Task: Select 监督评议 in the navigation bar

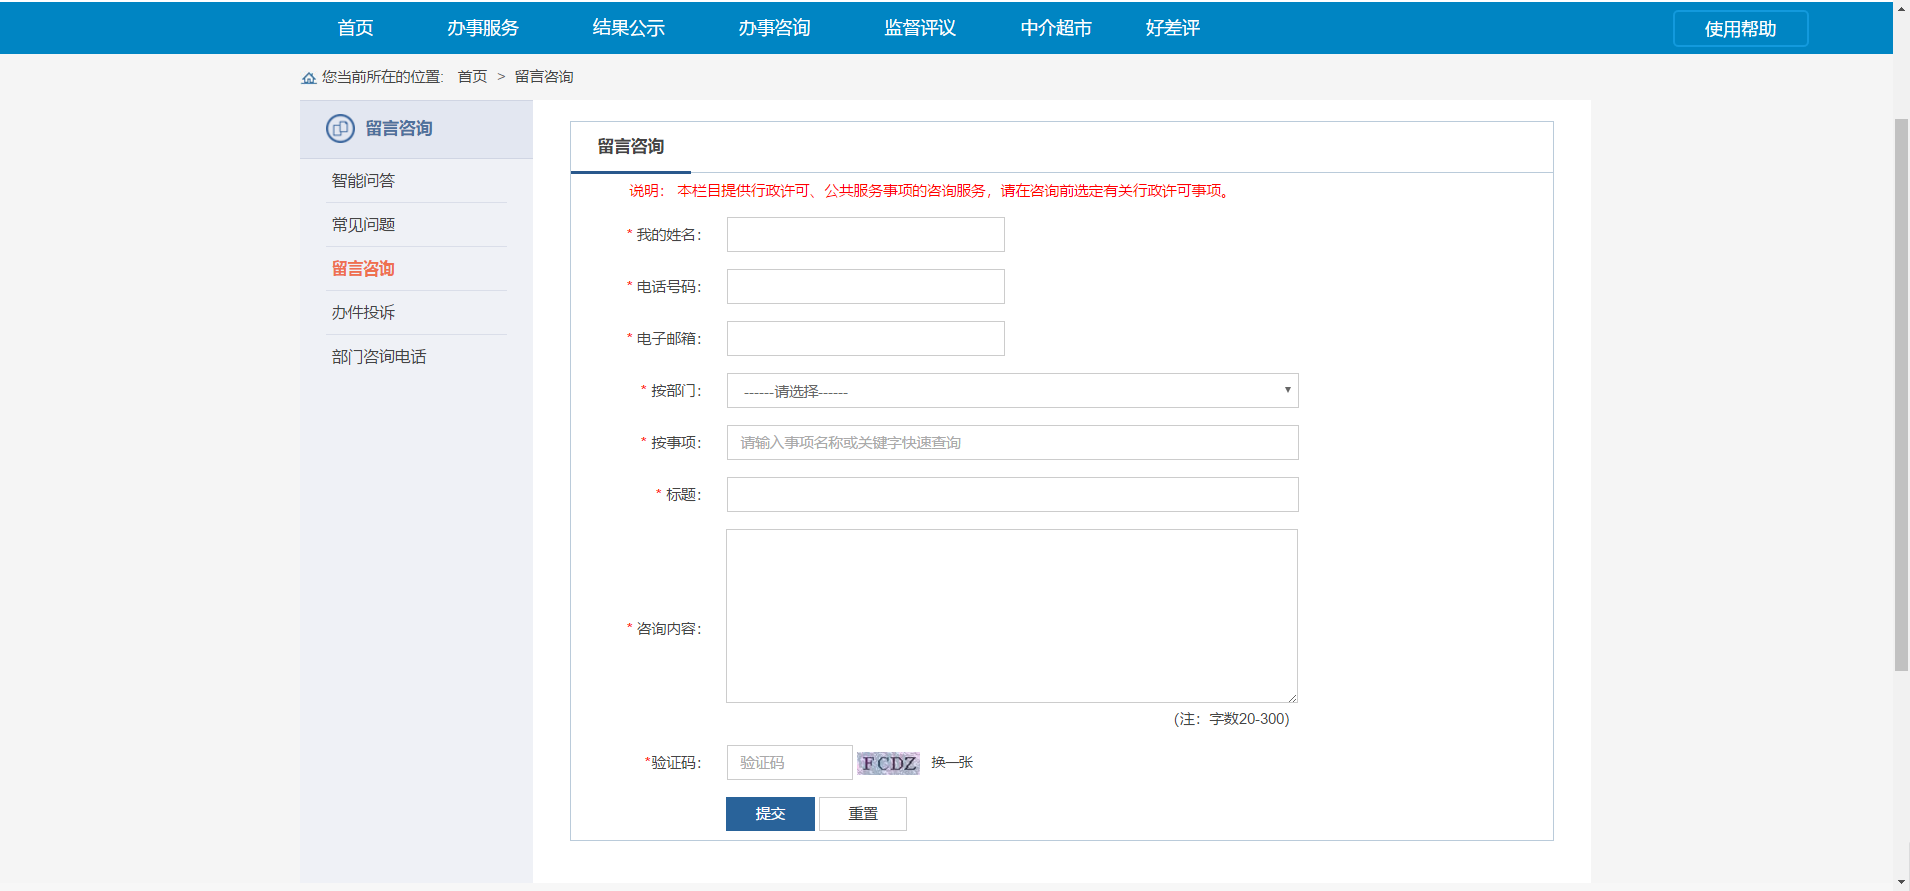Action: (x=920, y=28)
